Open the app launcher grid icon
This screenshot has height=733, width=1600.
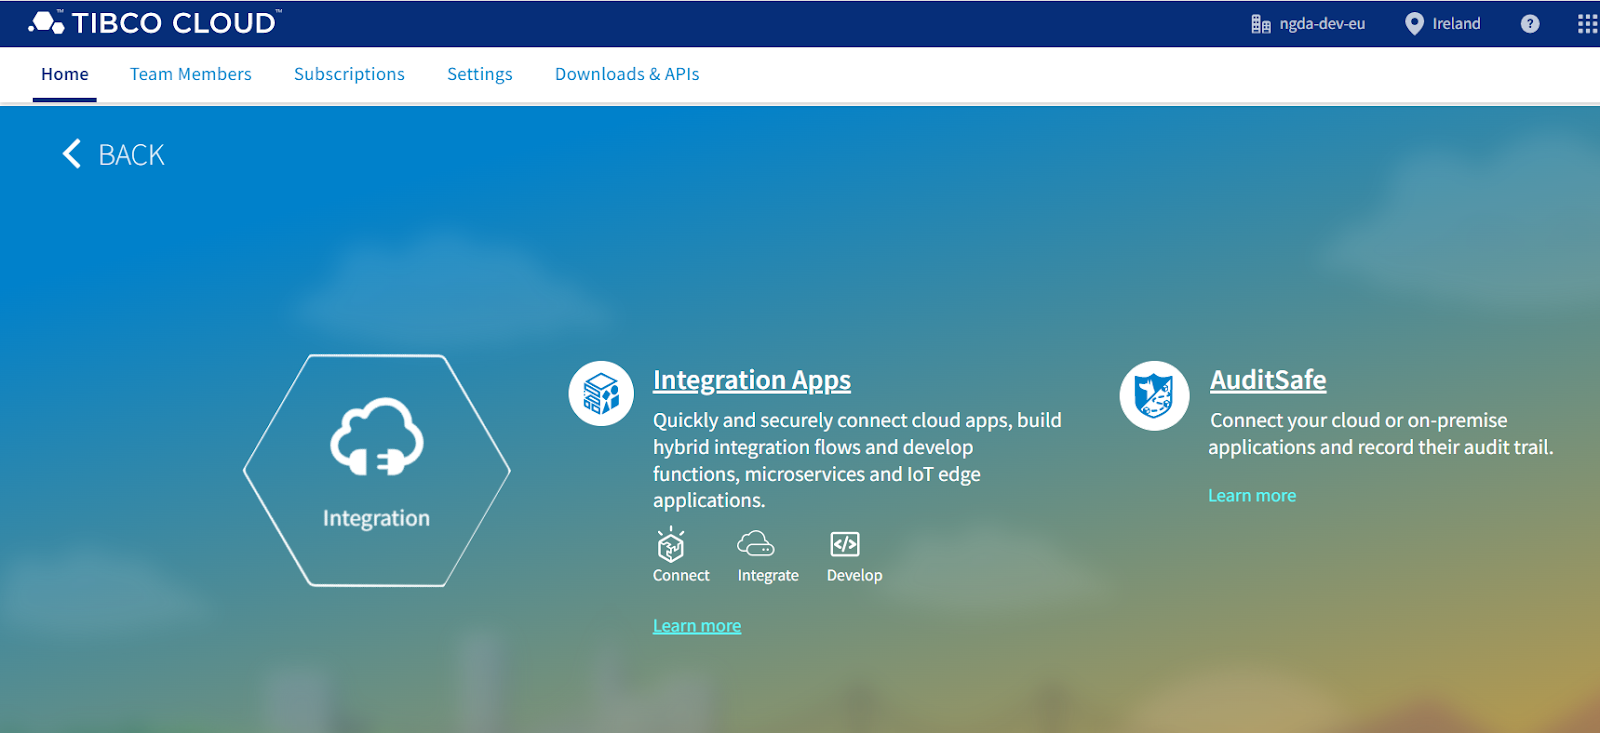(1587, 24)
